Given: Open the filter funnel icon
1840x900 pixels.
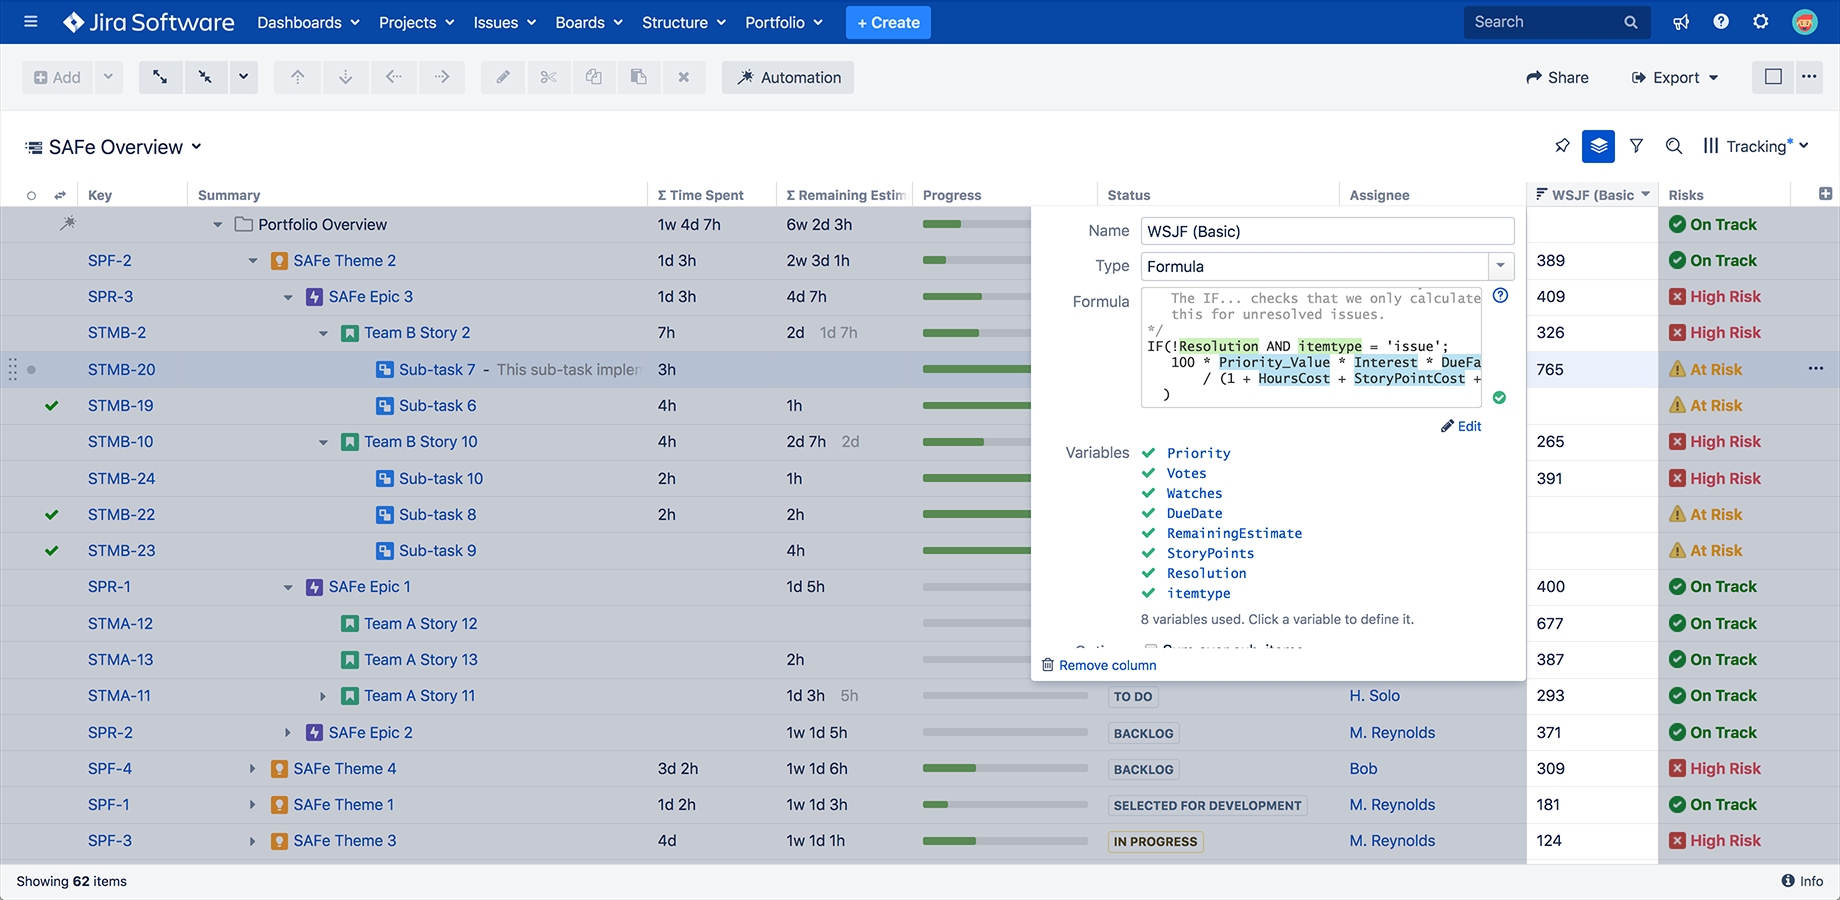Looking at the screenshot, I should [x=1637, y=146].
